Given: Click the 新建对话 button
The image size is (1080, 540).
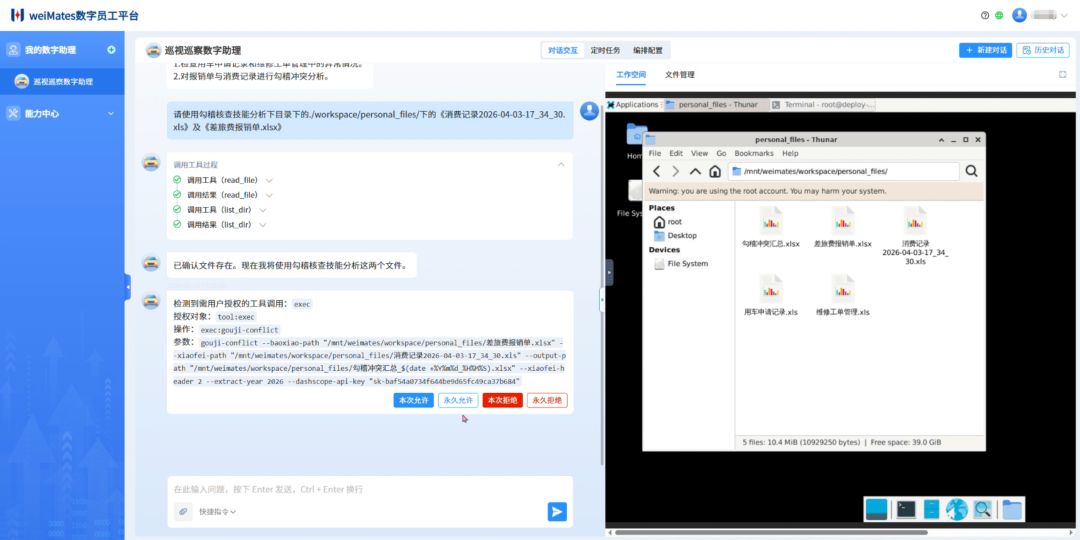Looking at the screenshot, I should pos(985,50).
